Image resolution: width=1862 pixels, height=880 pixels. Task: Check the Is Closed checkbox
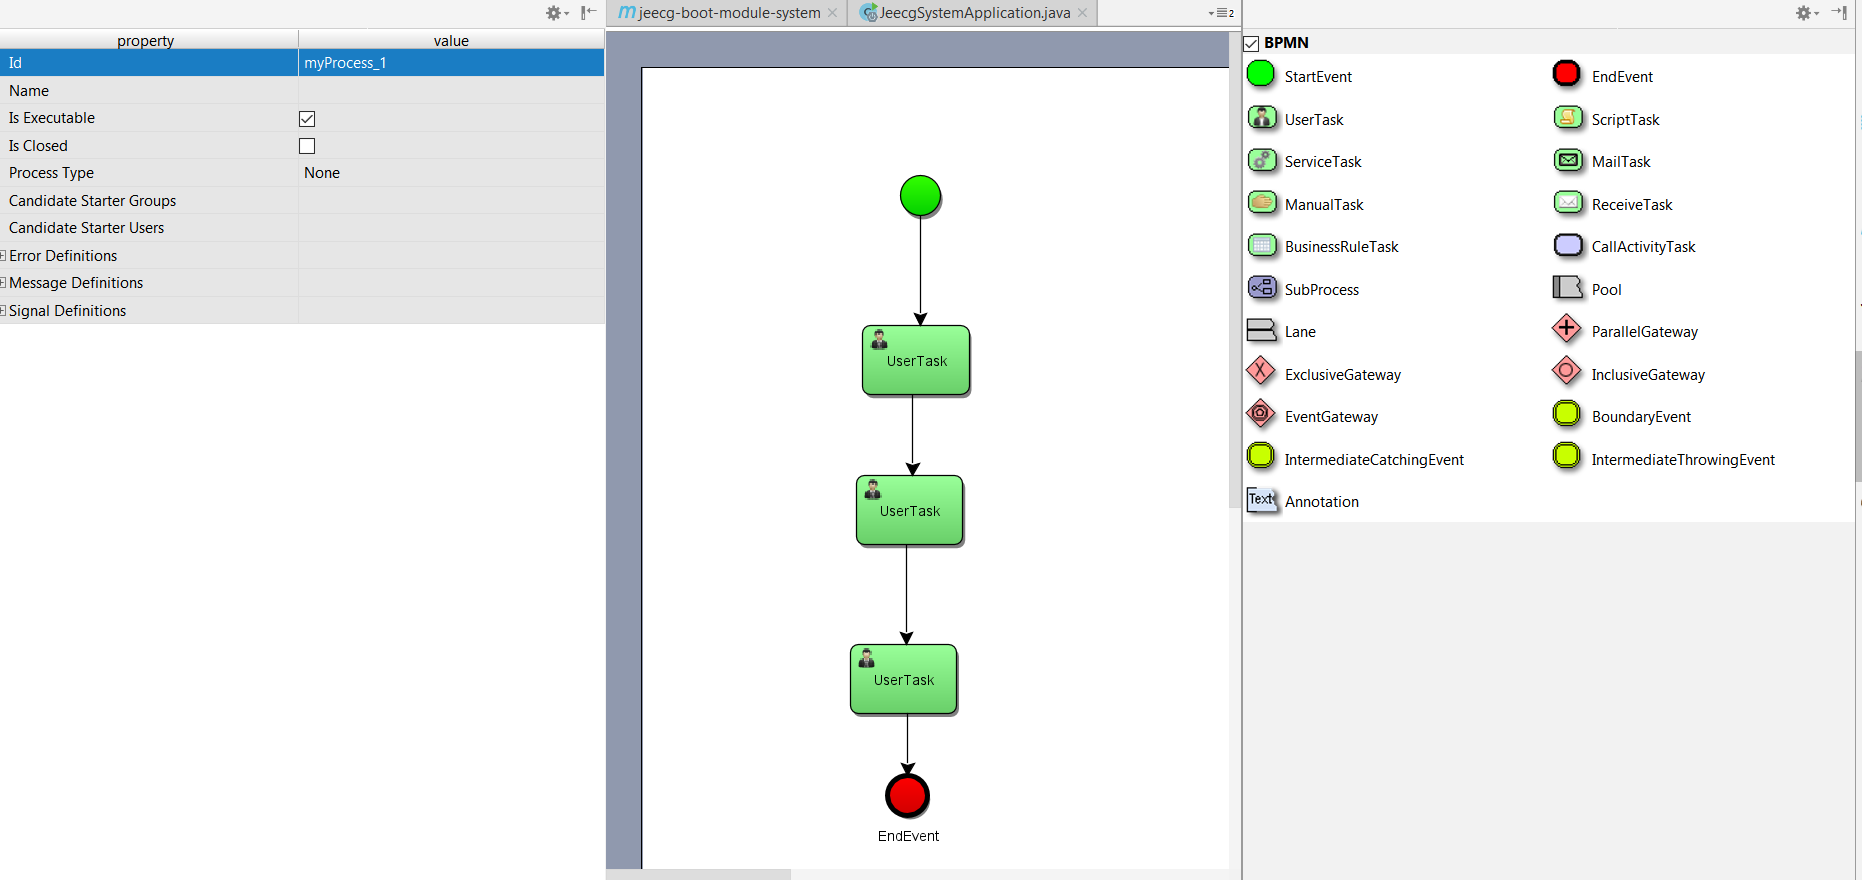click(307, 146)
